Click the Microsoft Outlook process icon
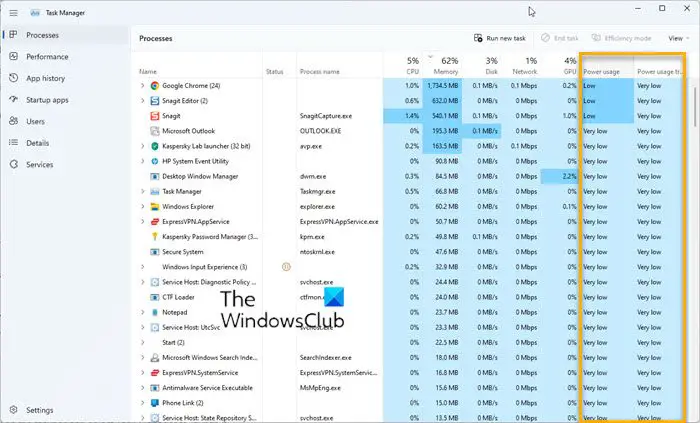 tap(154, 131)
